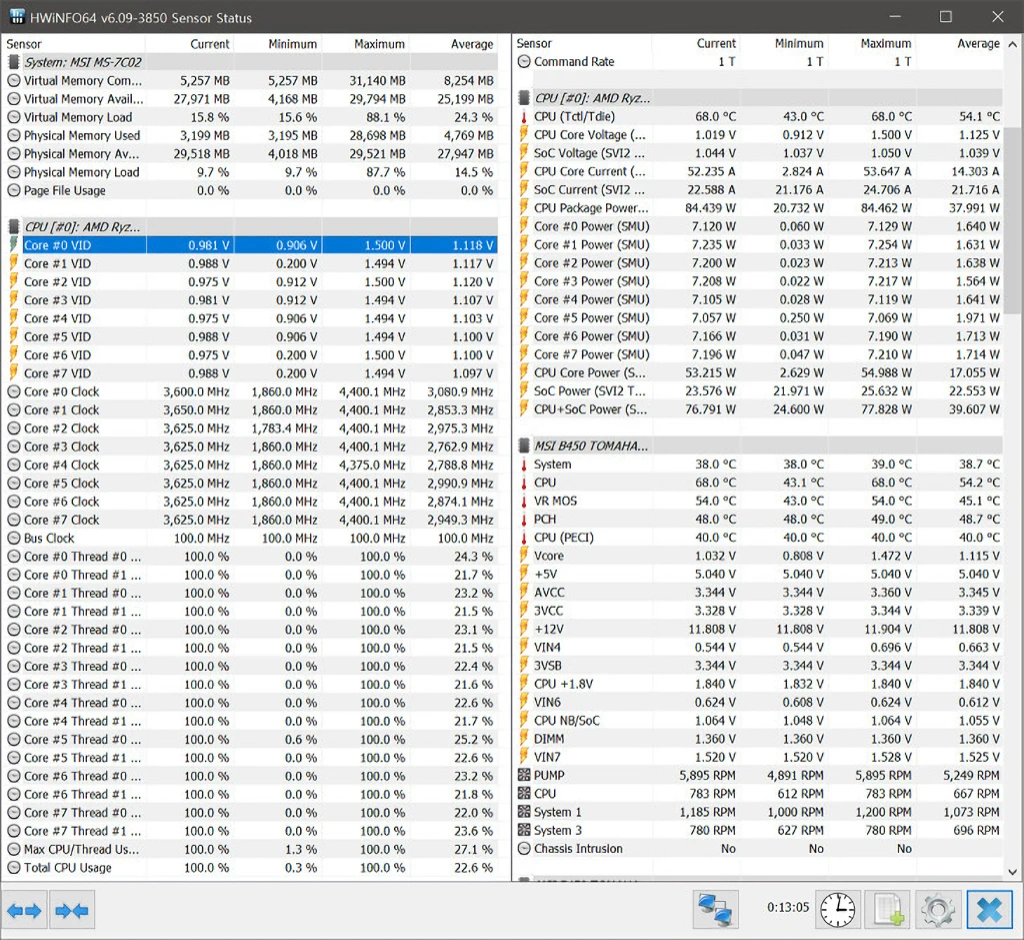Click the thermometer icon beside CPU (Tctl/Tdie)
Screen dimensions: 1024x940
point(524,117)
